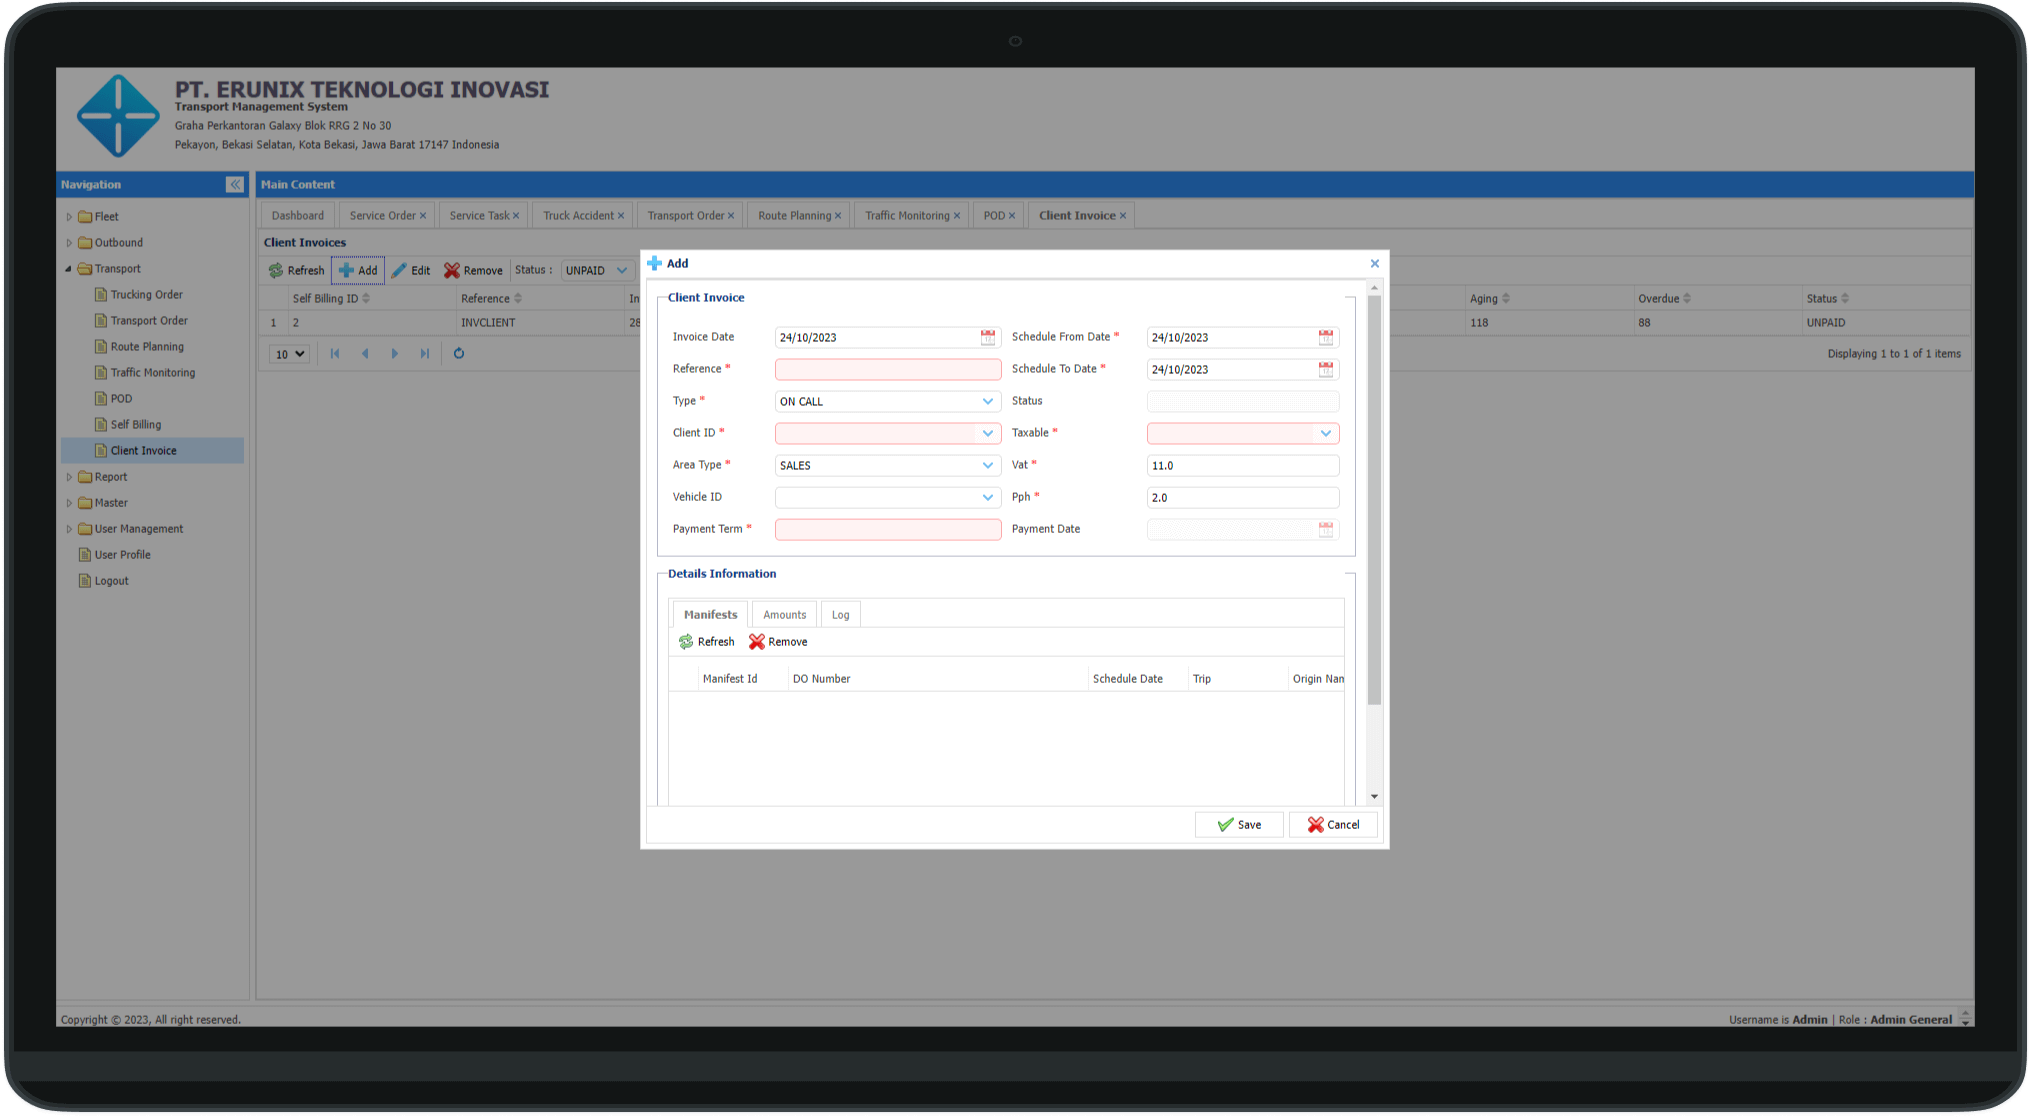This screenshot has width=2031, height=1118.
Task: Open Trucking Order in the navigation tree
Action: tap(147, 295)
